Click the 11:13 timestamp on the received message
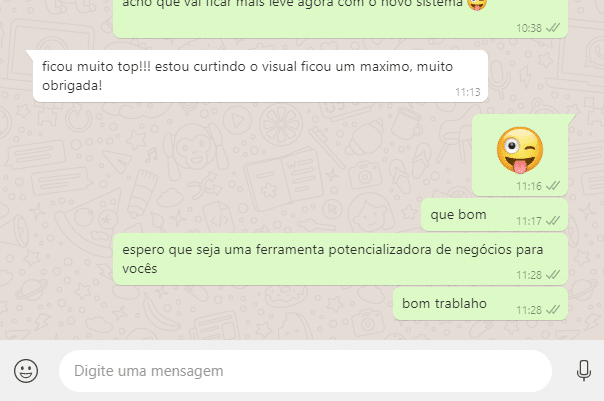Viewport: 604px width, 401px height. coord(468,92)
